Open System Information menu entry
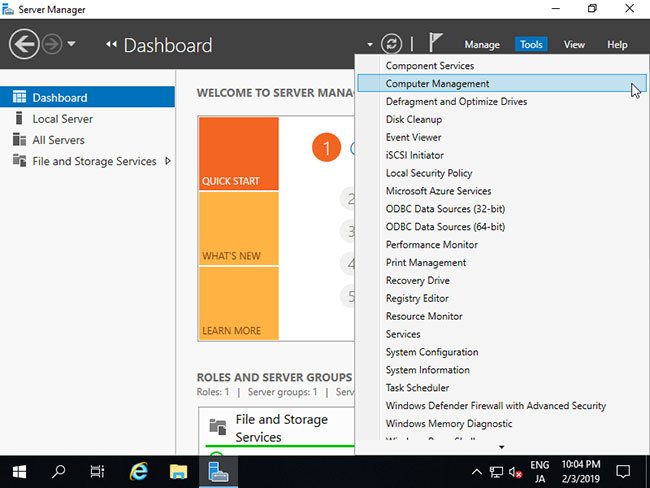This screenshot has width=650, height=488. (x=502, y=370)
